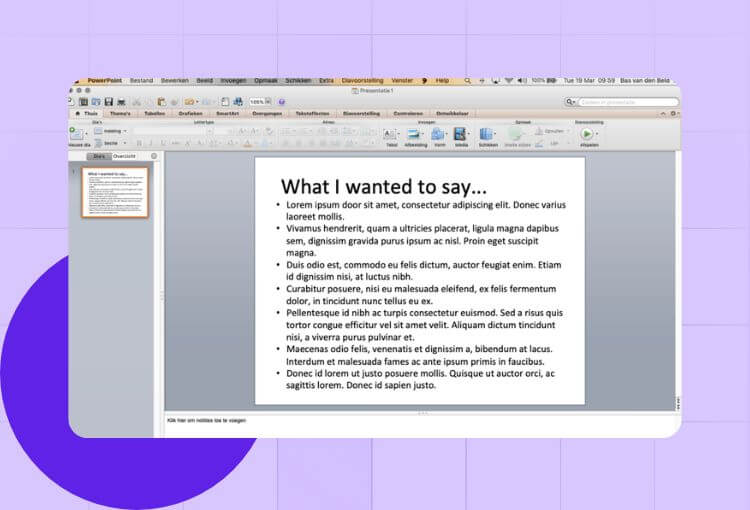Click the Tekst insert icon
Image resolution: width=750 pixels, height=510 pixels.
pyautogui.click(x=391, y=136)
